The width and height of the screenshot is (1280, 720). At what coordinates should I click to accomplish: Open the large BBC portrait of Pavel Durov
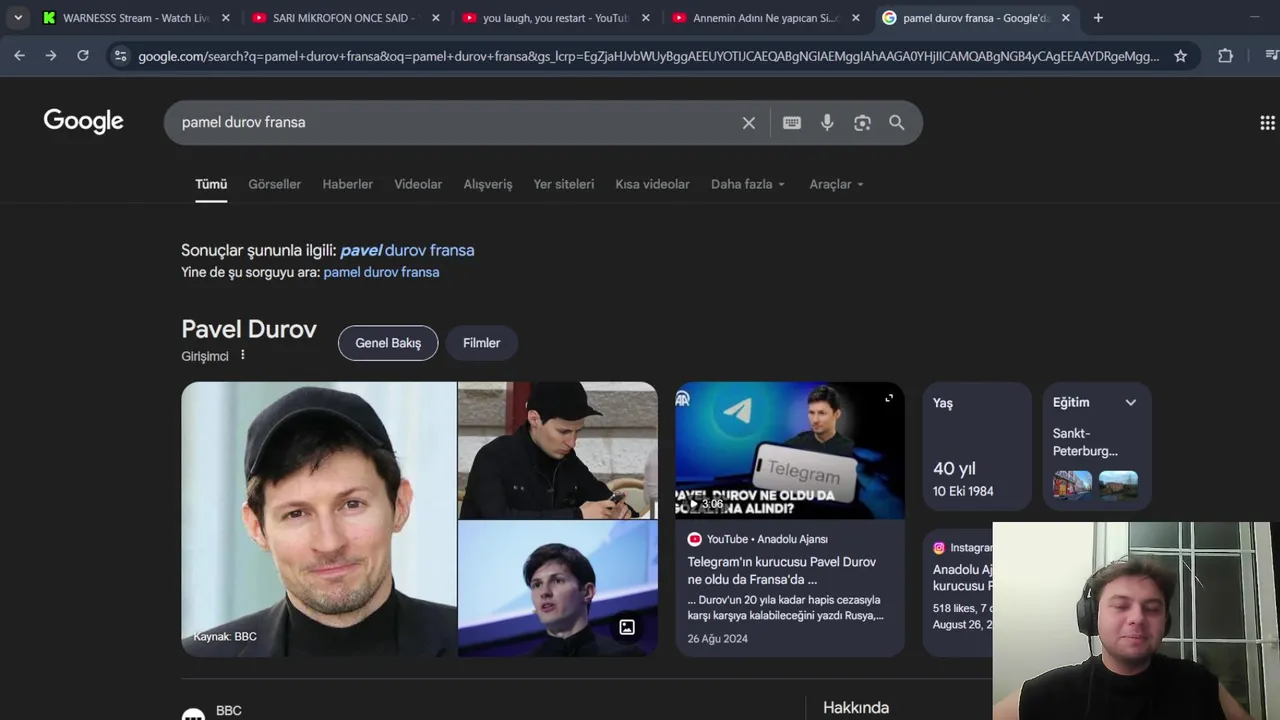click(x=319, y=519)
